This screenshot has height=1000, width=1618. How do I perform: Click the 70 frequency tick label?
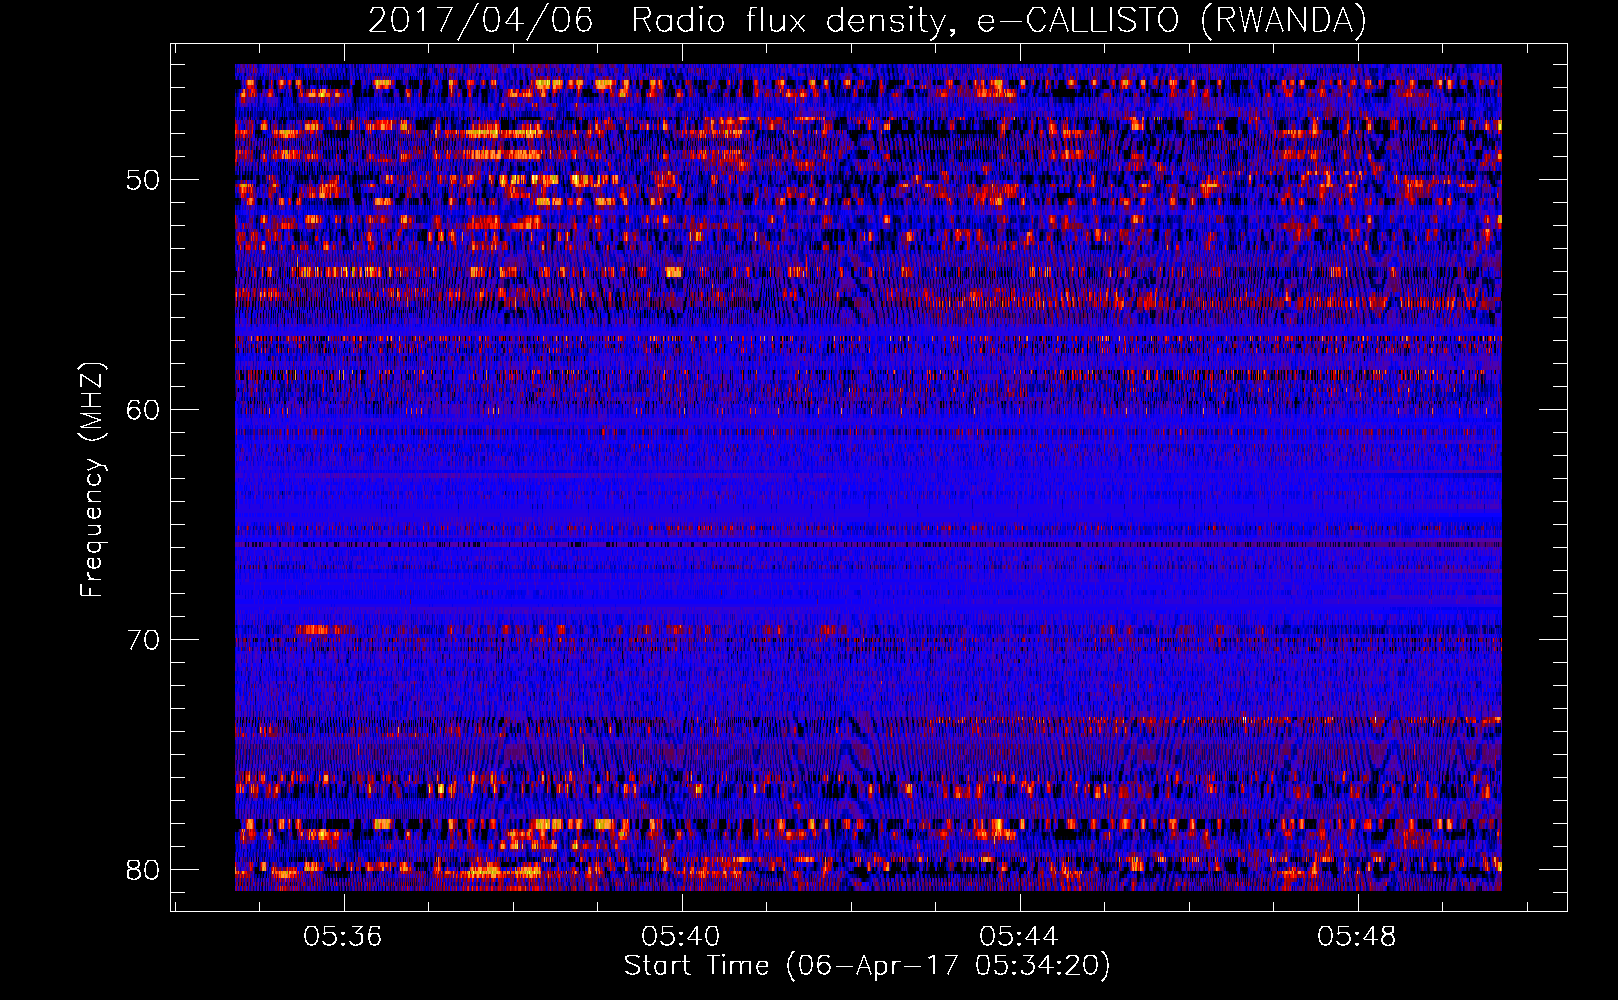pyautogui.click(x=143, y=640)
